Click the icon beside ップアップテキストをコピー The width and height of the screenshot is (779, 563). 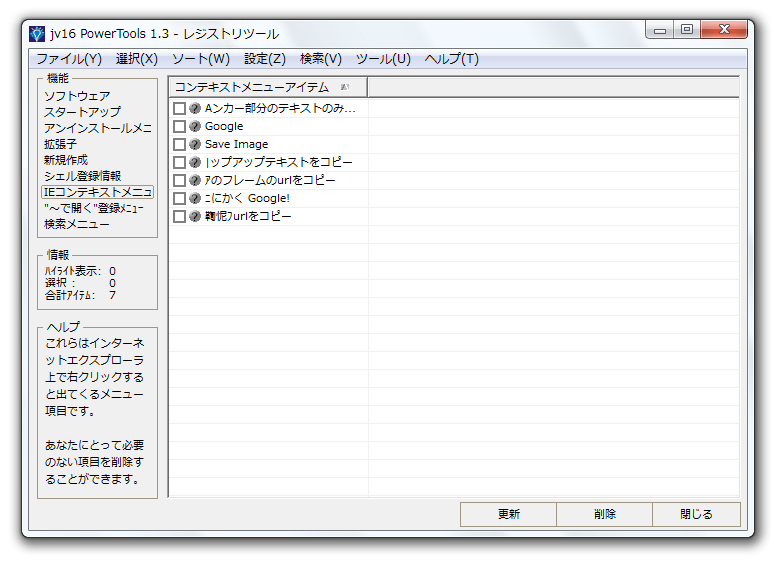coord(195,162)
